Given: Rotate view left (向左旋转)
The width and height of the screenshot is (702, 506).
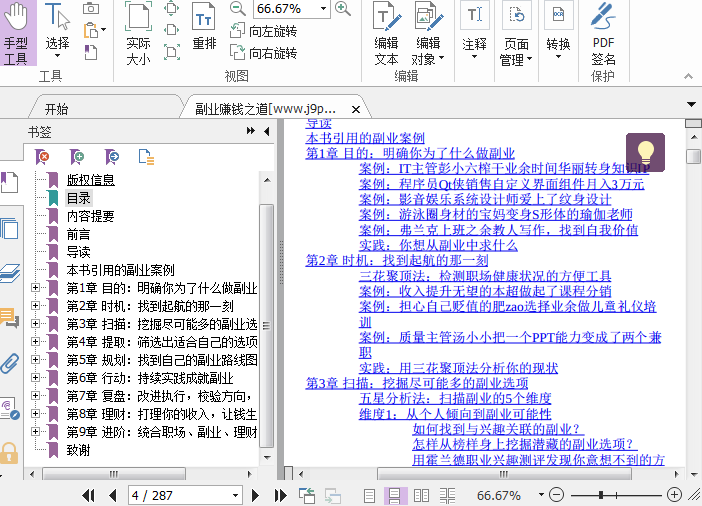Looking at the screenshot, I should pos(264,31).
